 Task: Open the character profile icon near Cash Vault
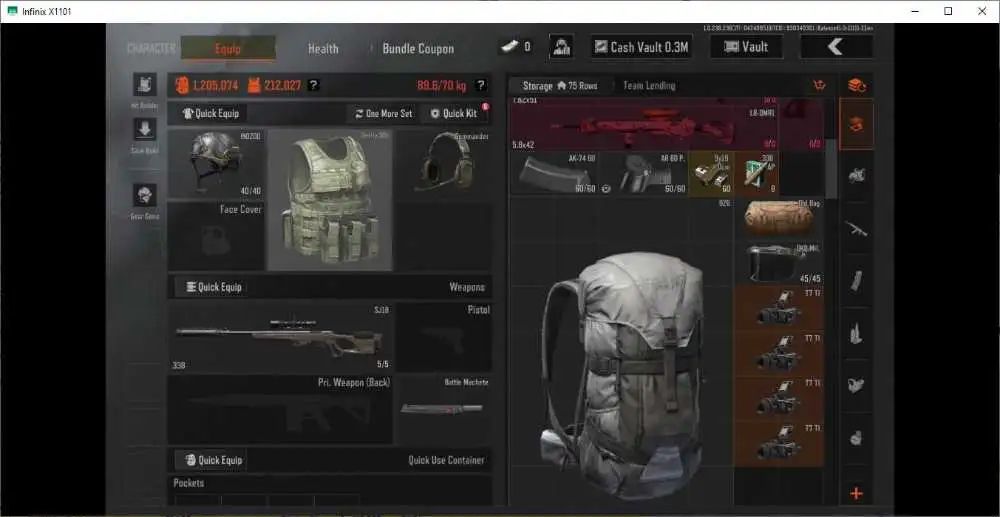(561, 47)
